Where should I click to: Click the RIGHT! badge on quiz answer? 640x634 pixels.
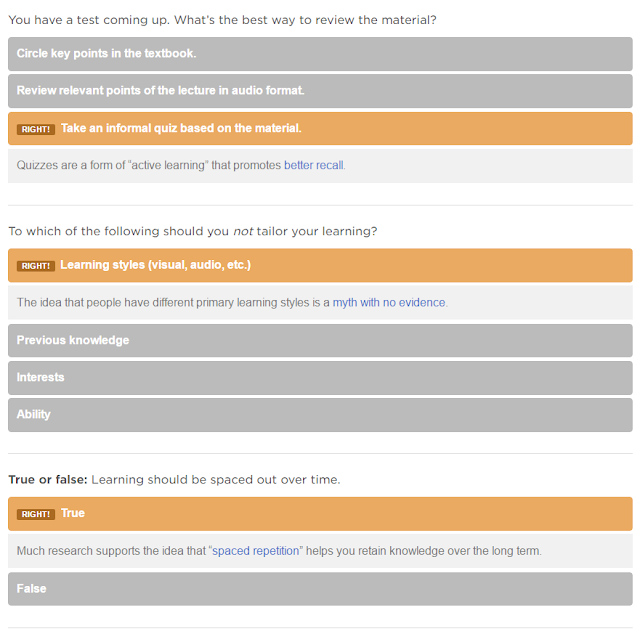pyautogui.click(x=36, y=129)
